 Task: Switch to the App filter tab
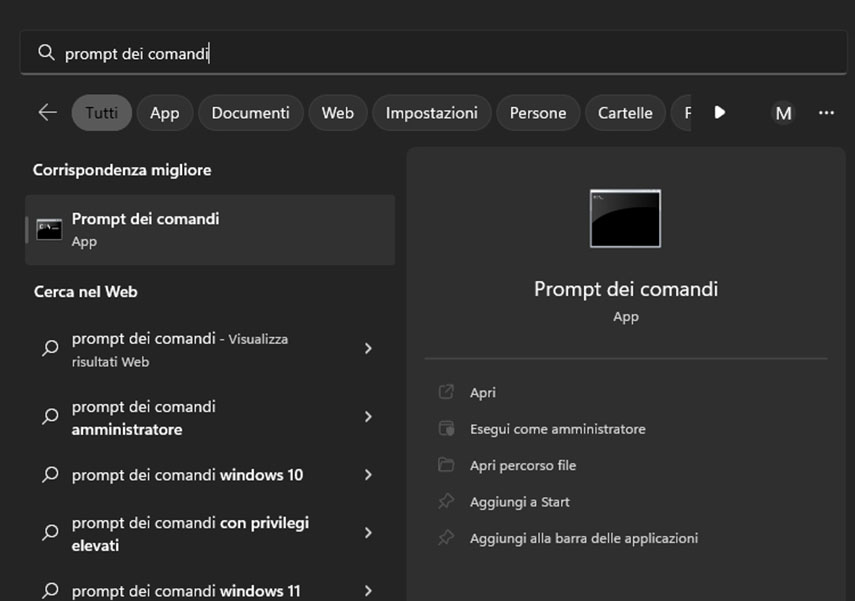coord(165,113)
